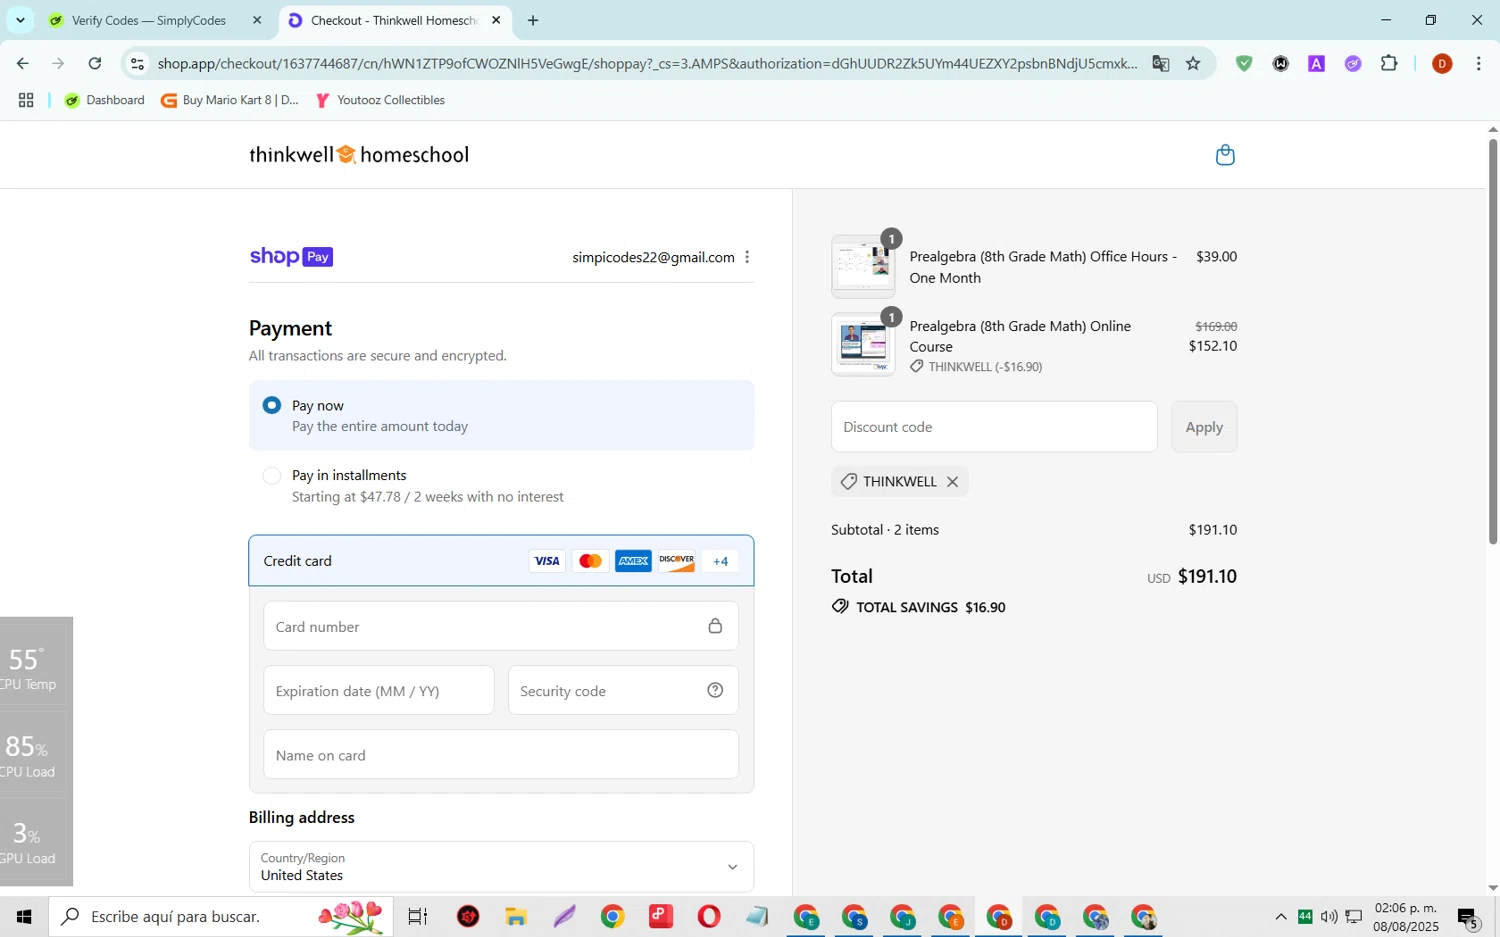Click the Credit card payment header
The width and height of the screenshot is (1500, 937).
click(501, 561)
